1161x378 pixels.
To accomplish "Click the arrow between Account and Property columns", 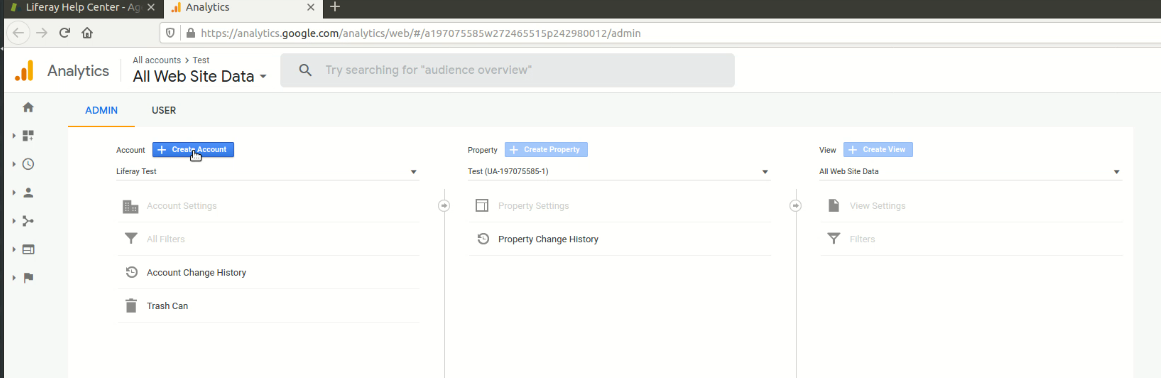I will click(444, 206).
